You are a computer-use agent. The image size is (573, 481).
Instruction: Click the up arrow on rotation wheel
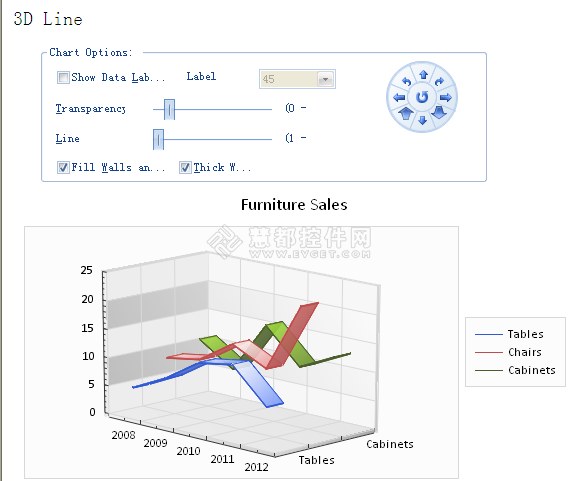tap(423, 75)
